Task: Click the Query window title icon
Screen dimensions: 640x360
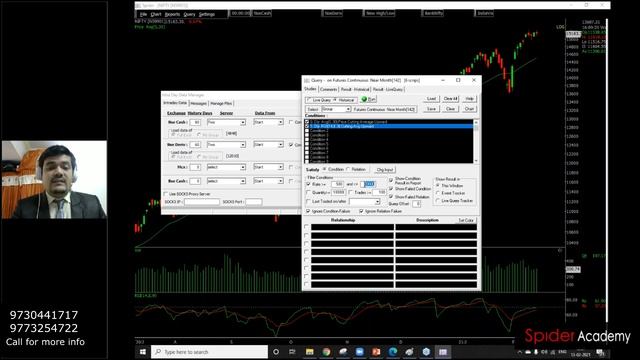Action: click(307, 80)
